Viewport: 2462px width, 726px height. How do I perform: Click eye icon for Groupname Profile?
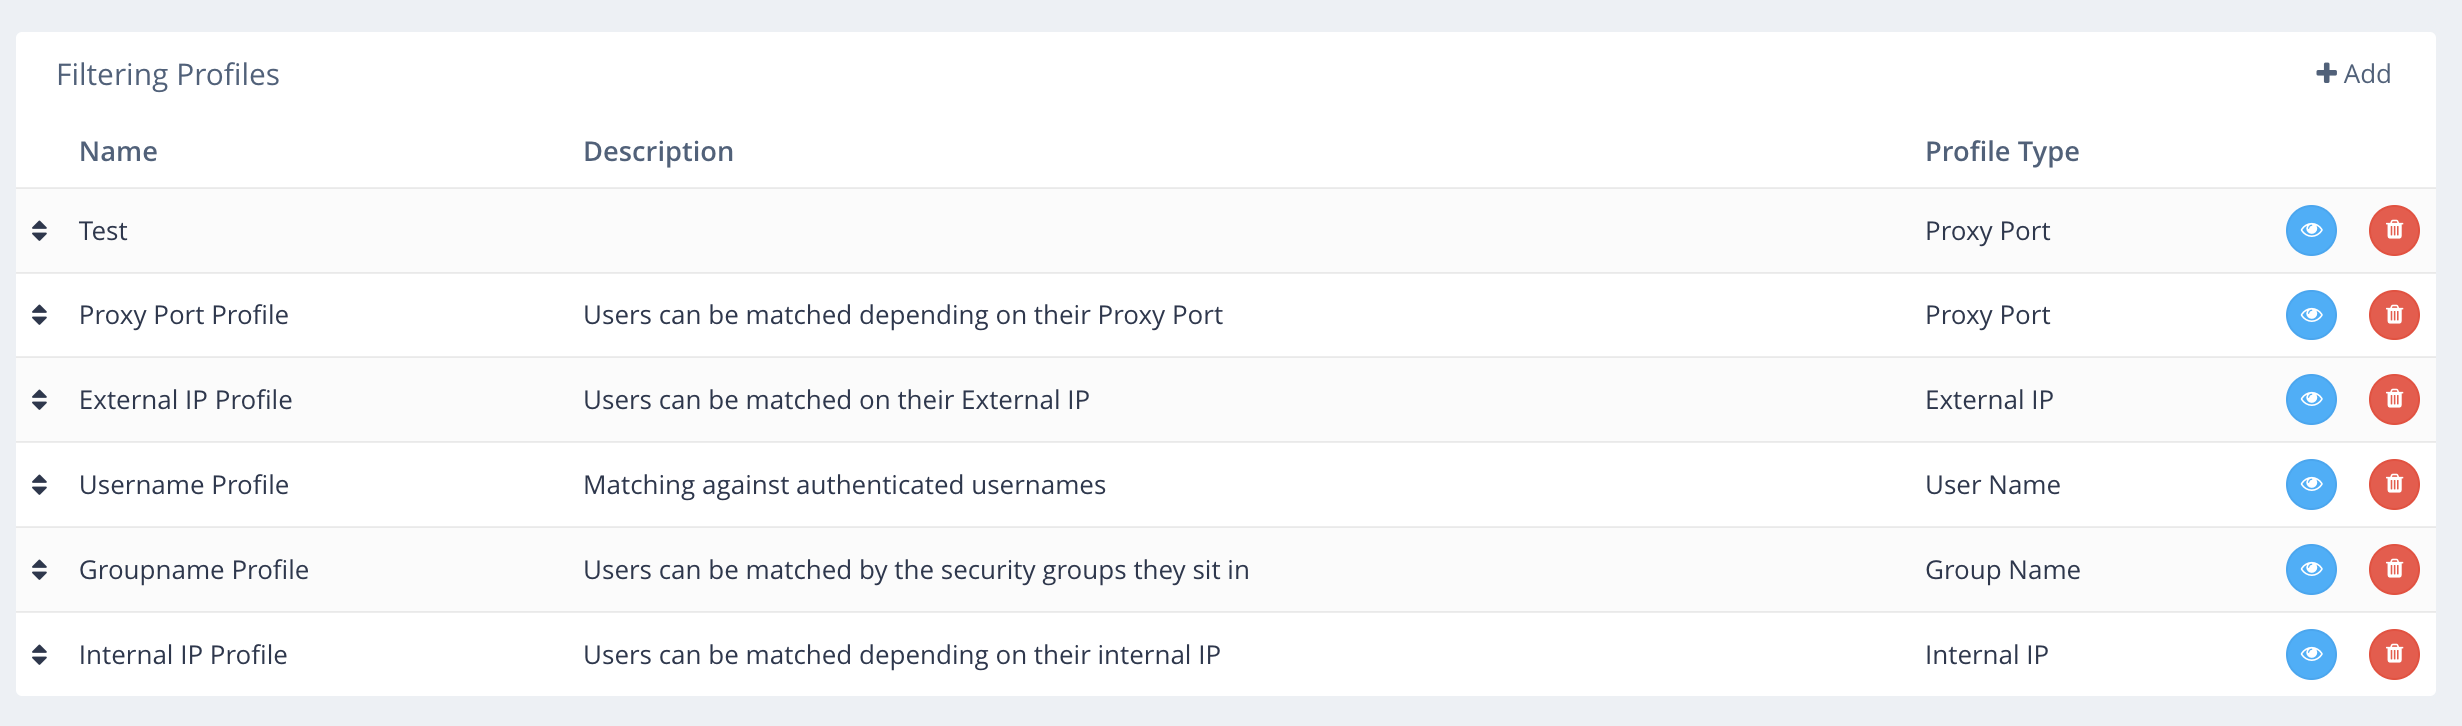[2311, 570]
